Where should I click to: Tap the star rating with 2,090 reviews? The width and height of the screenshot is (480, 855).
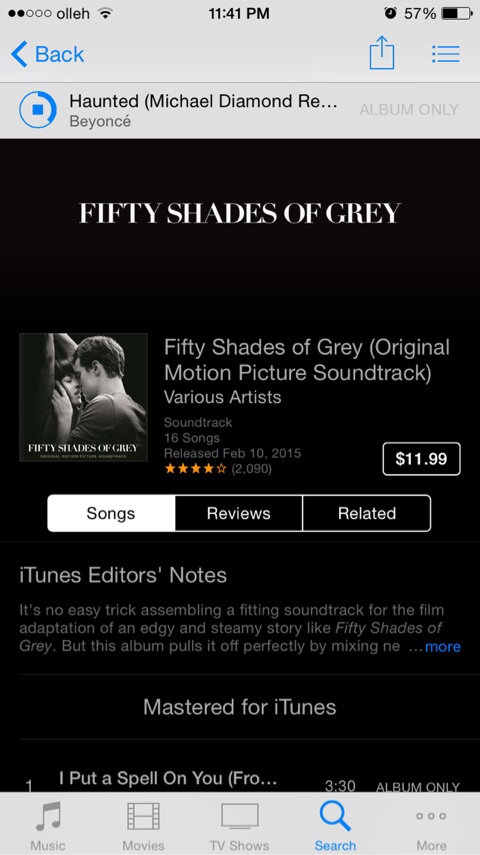coord(218,468)
